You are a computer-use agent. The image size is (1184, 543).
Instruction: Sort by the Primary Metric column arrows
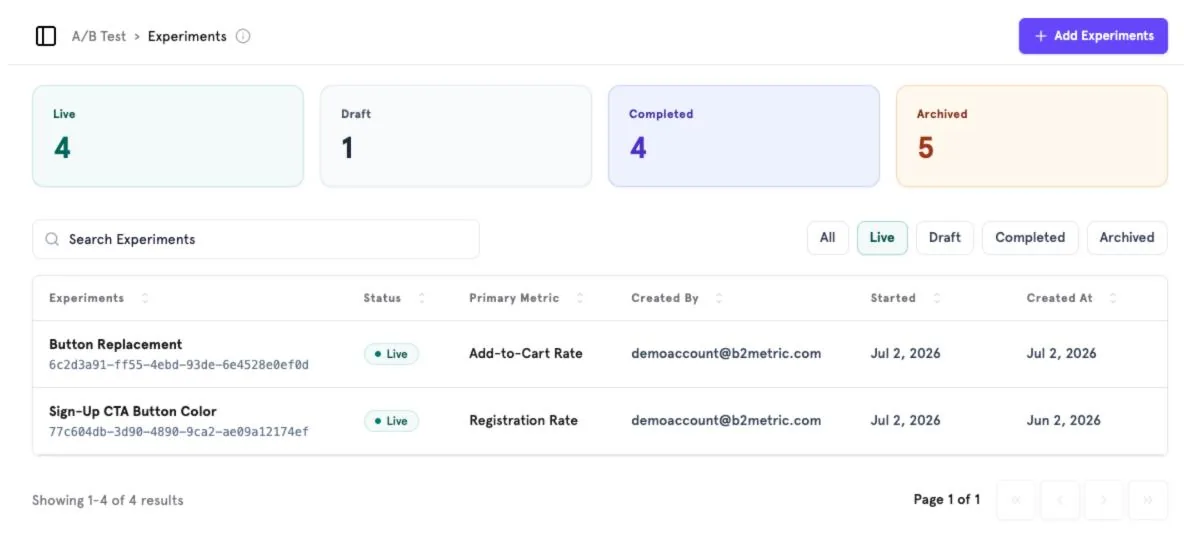point(580,298)
